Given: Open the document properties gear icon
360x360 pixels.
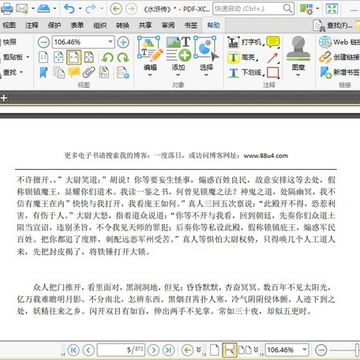Looking at the screenshot, I should pos(123,72).
